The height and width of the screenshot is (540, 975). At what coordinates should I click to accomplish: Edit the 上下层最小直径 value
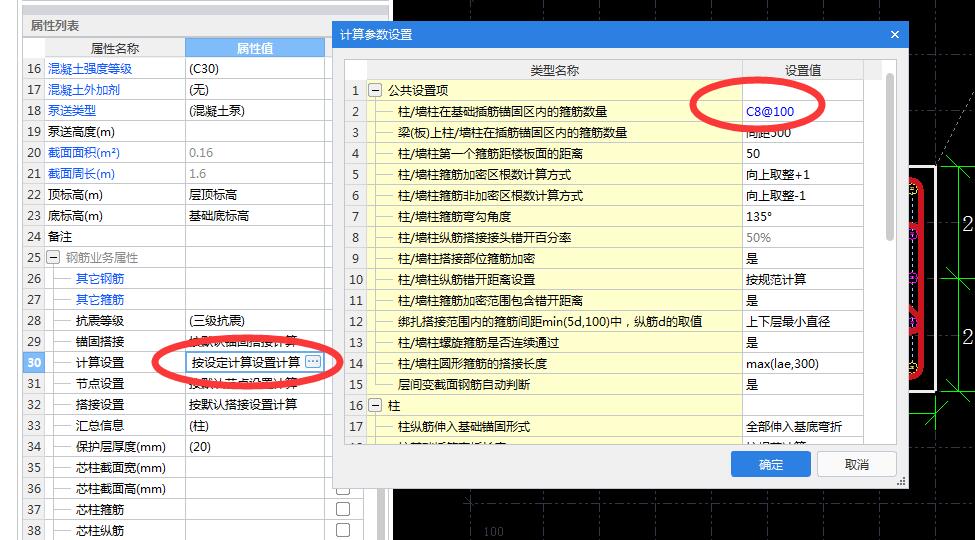pos(803,322)
